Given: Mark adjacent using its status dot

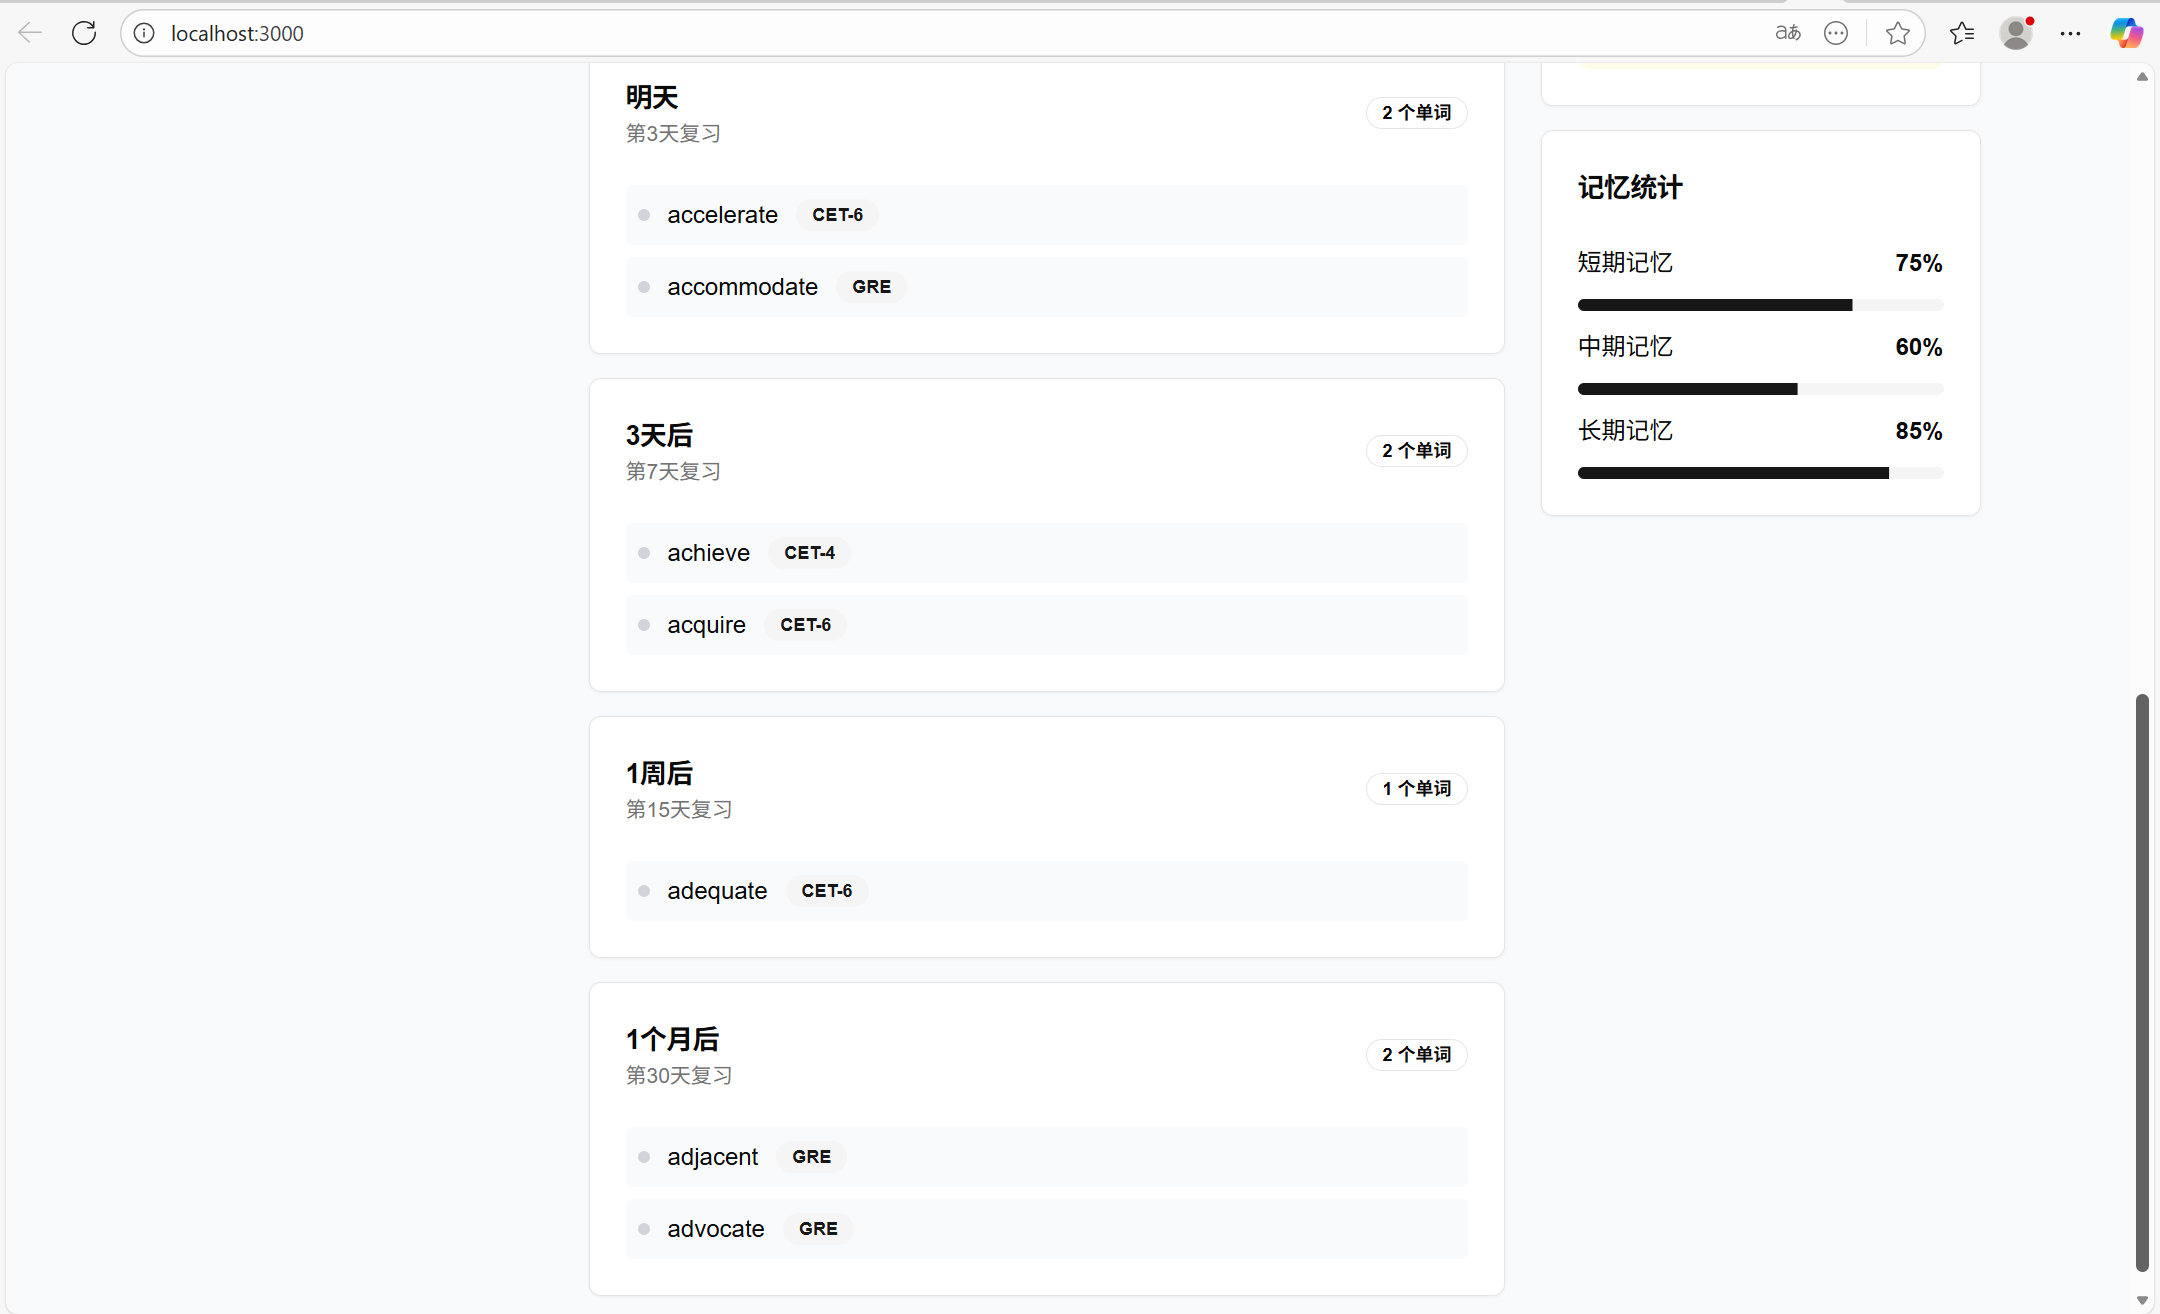Looking at the screenshot, I should 645,1156.
